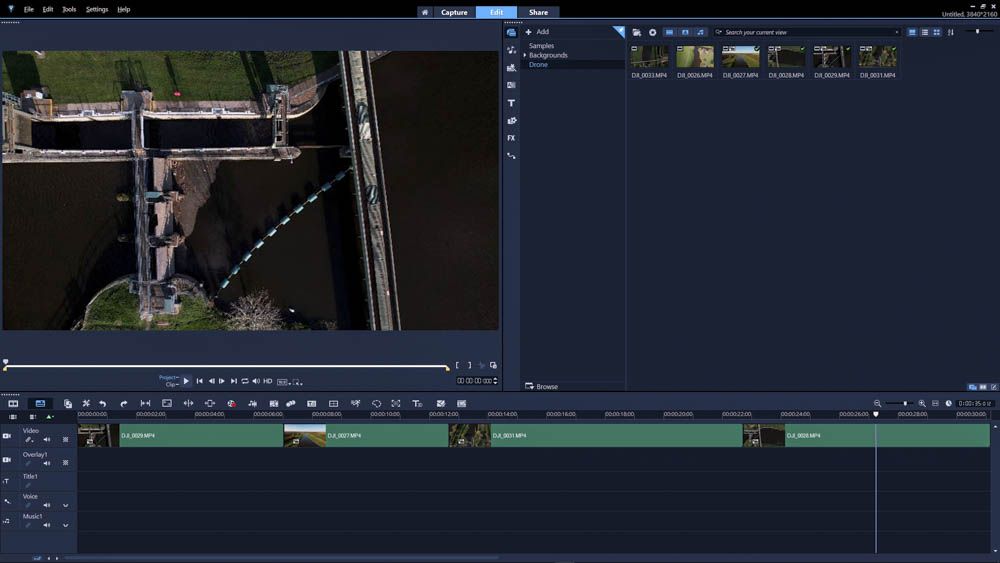1000x563 pixels.
Task: Click the Play button in preview
Action: [186, 381]
